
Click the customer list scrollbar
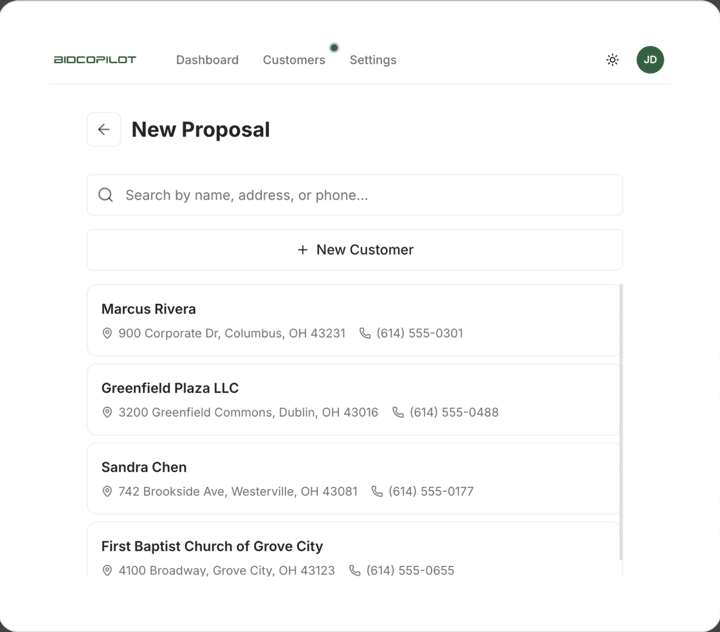click(621, 422)
